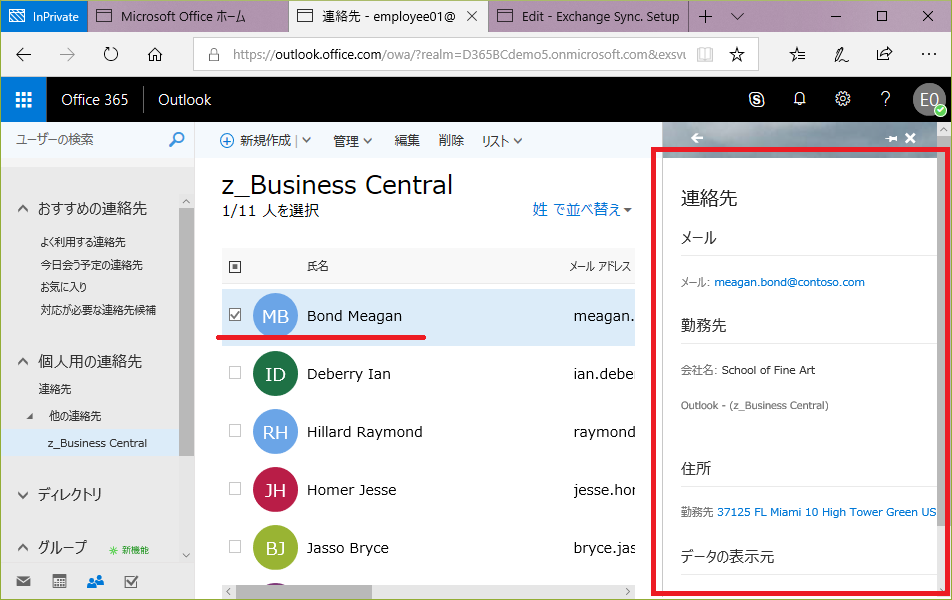Uncheck the Bond Meagan contact checkbox
This screenshot has height=600, width=952.
tap(235, 315)
